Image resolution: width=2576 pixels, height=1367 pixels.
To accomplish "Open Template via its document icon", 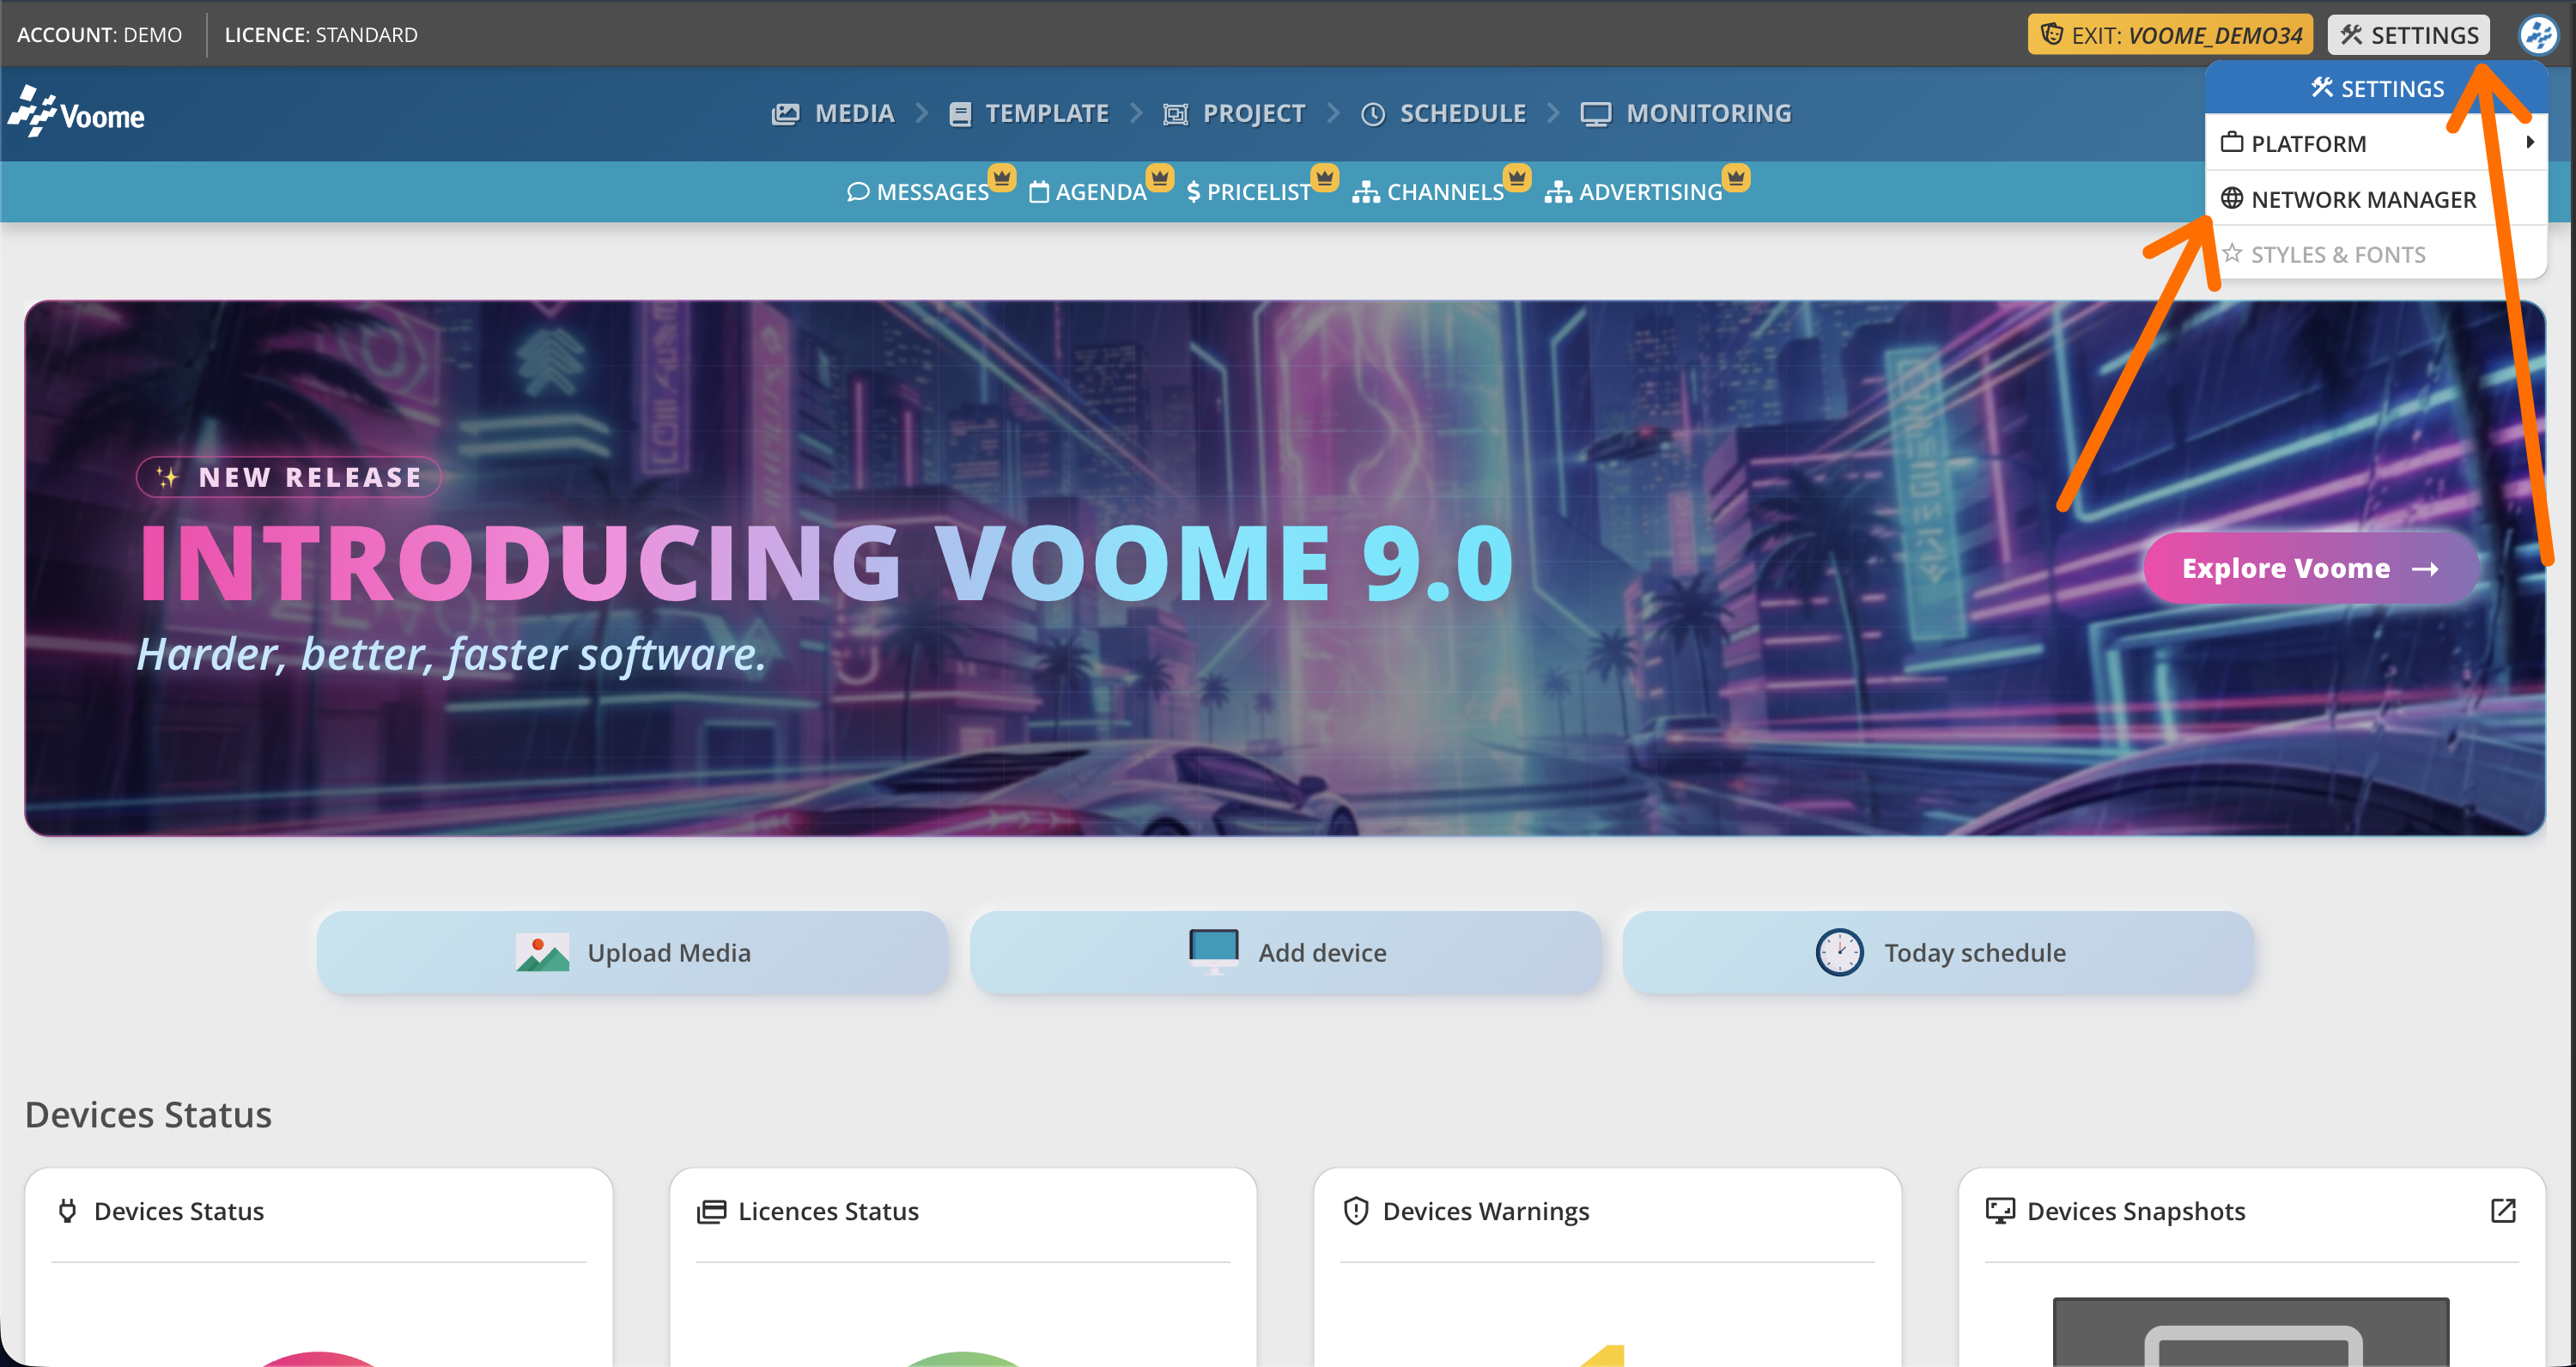I will 959,114.
